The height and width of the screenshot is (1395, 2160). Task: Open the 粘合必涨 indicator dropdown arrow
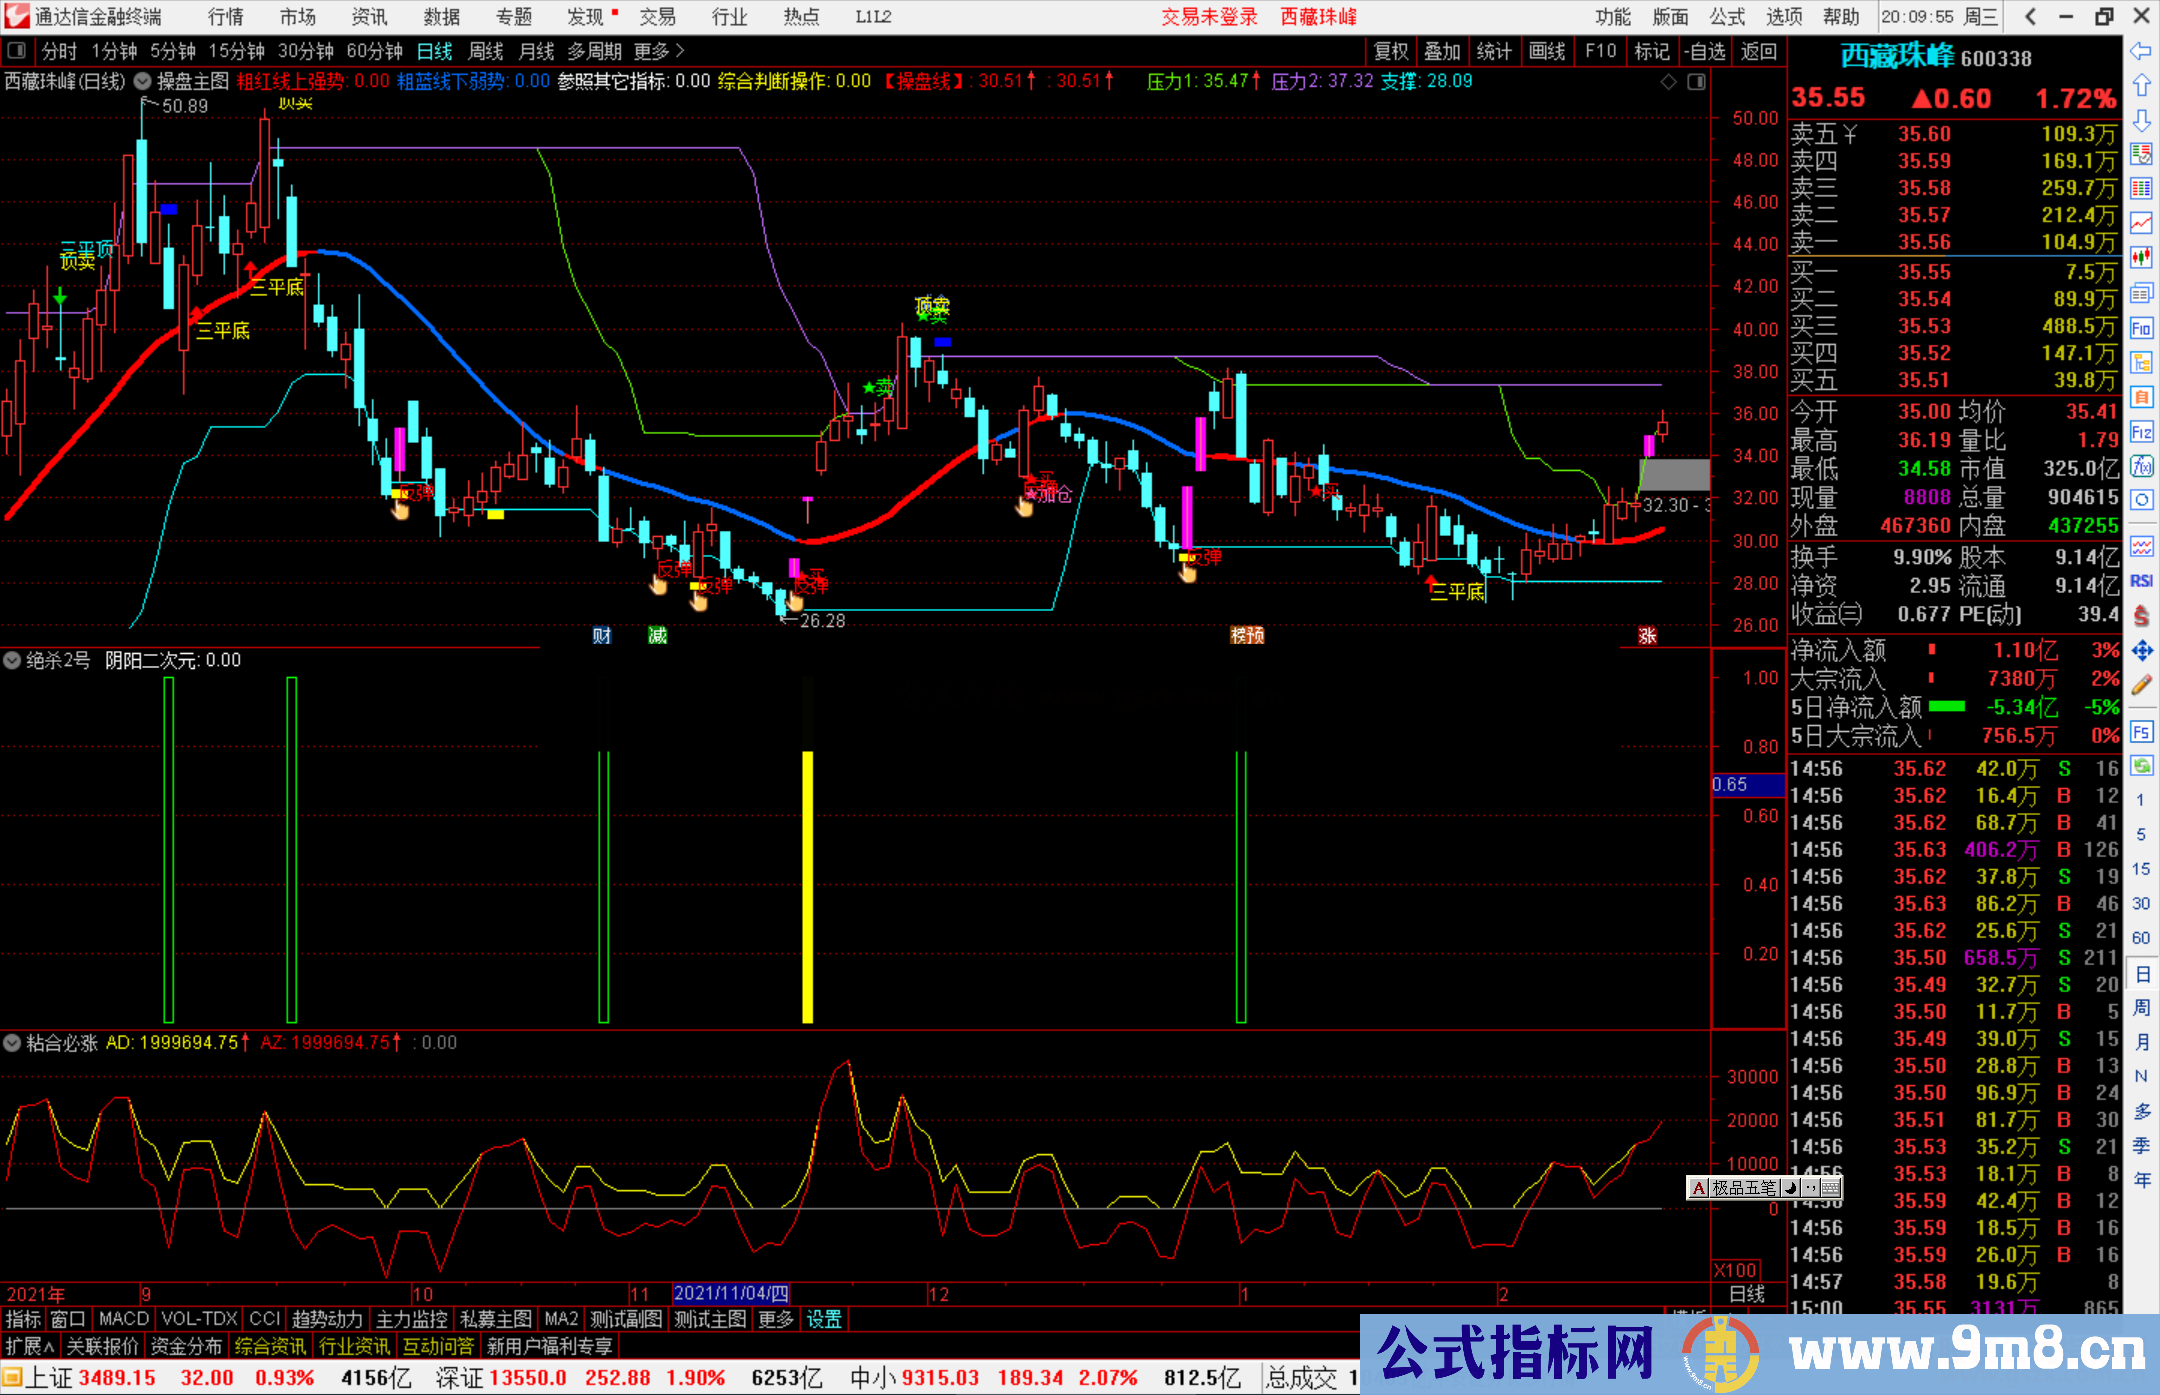(12, 1043)
